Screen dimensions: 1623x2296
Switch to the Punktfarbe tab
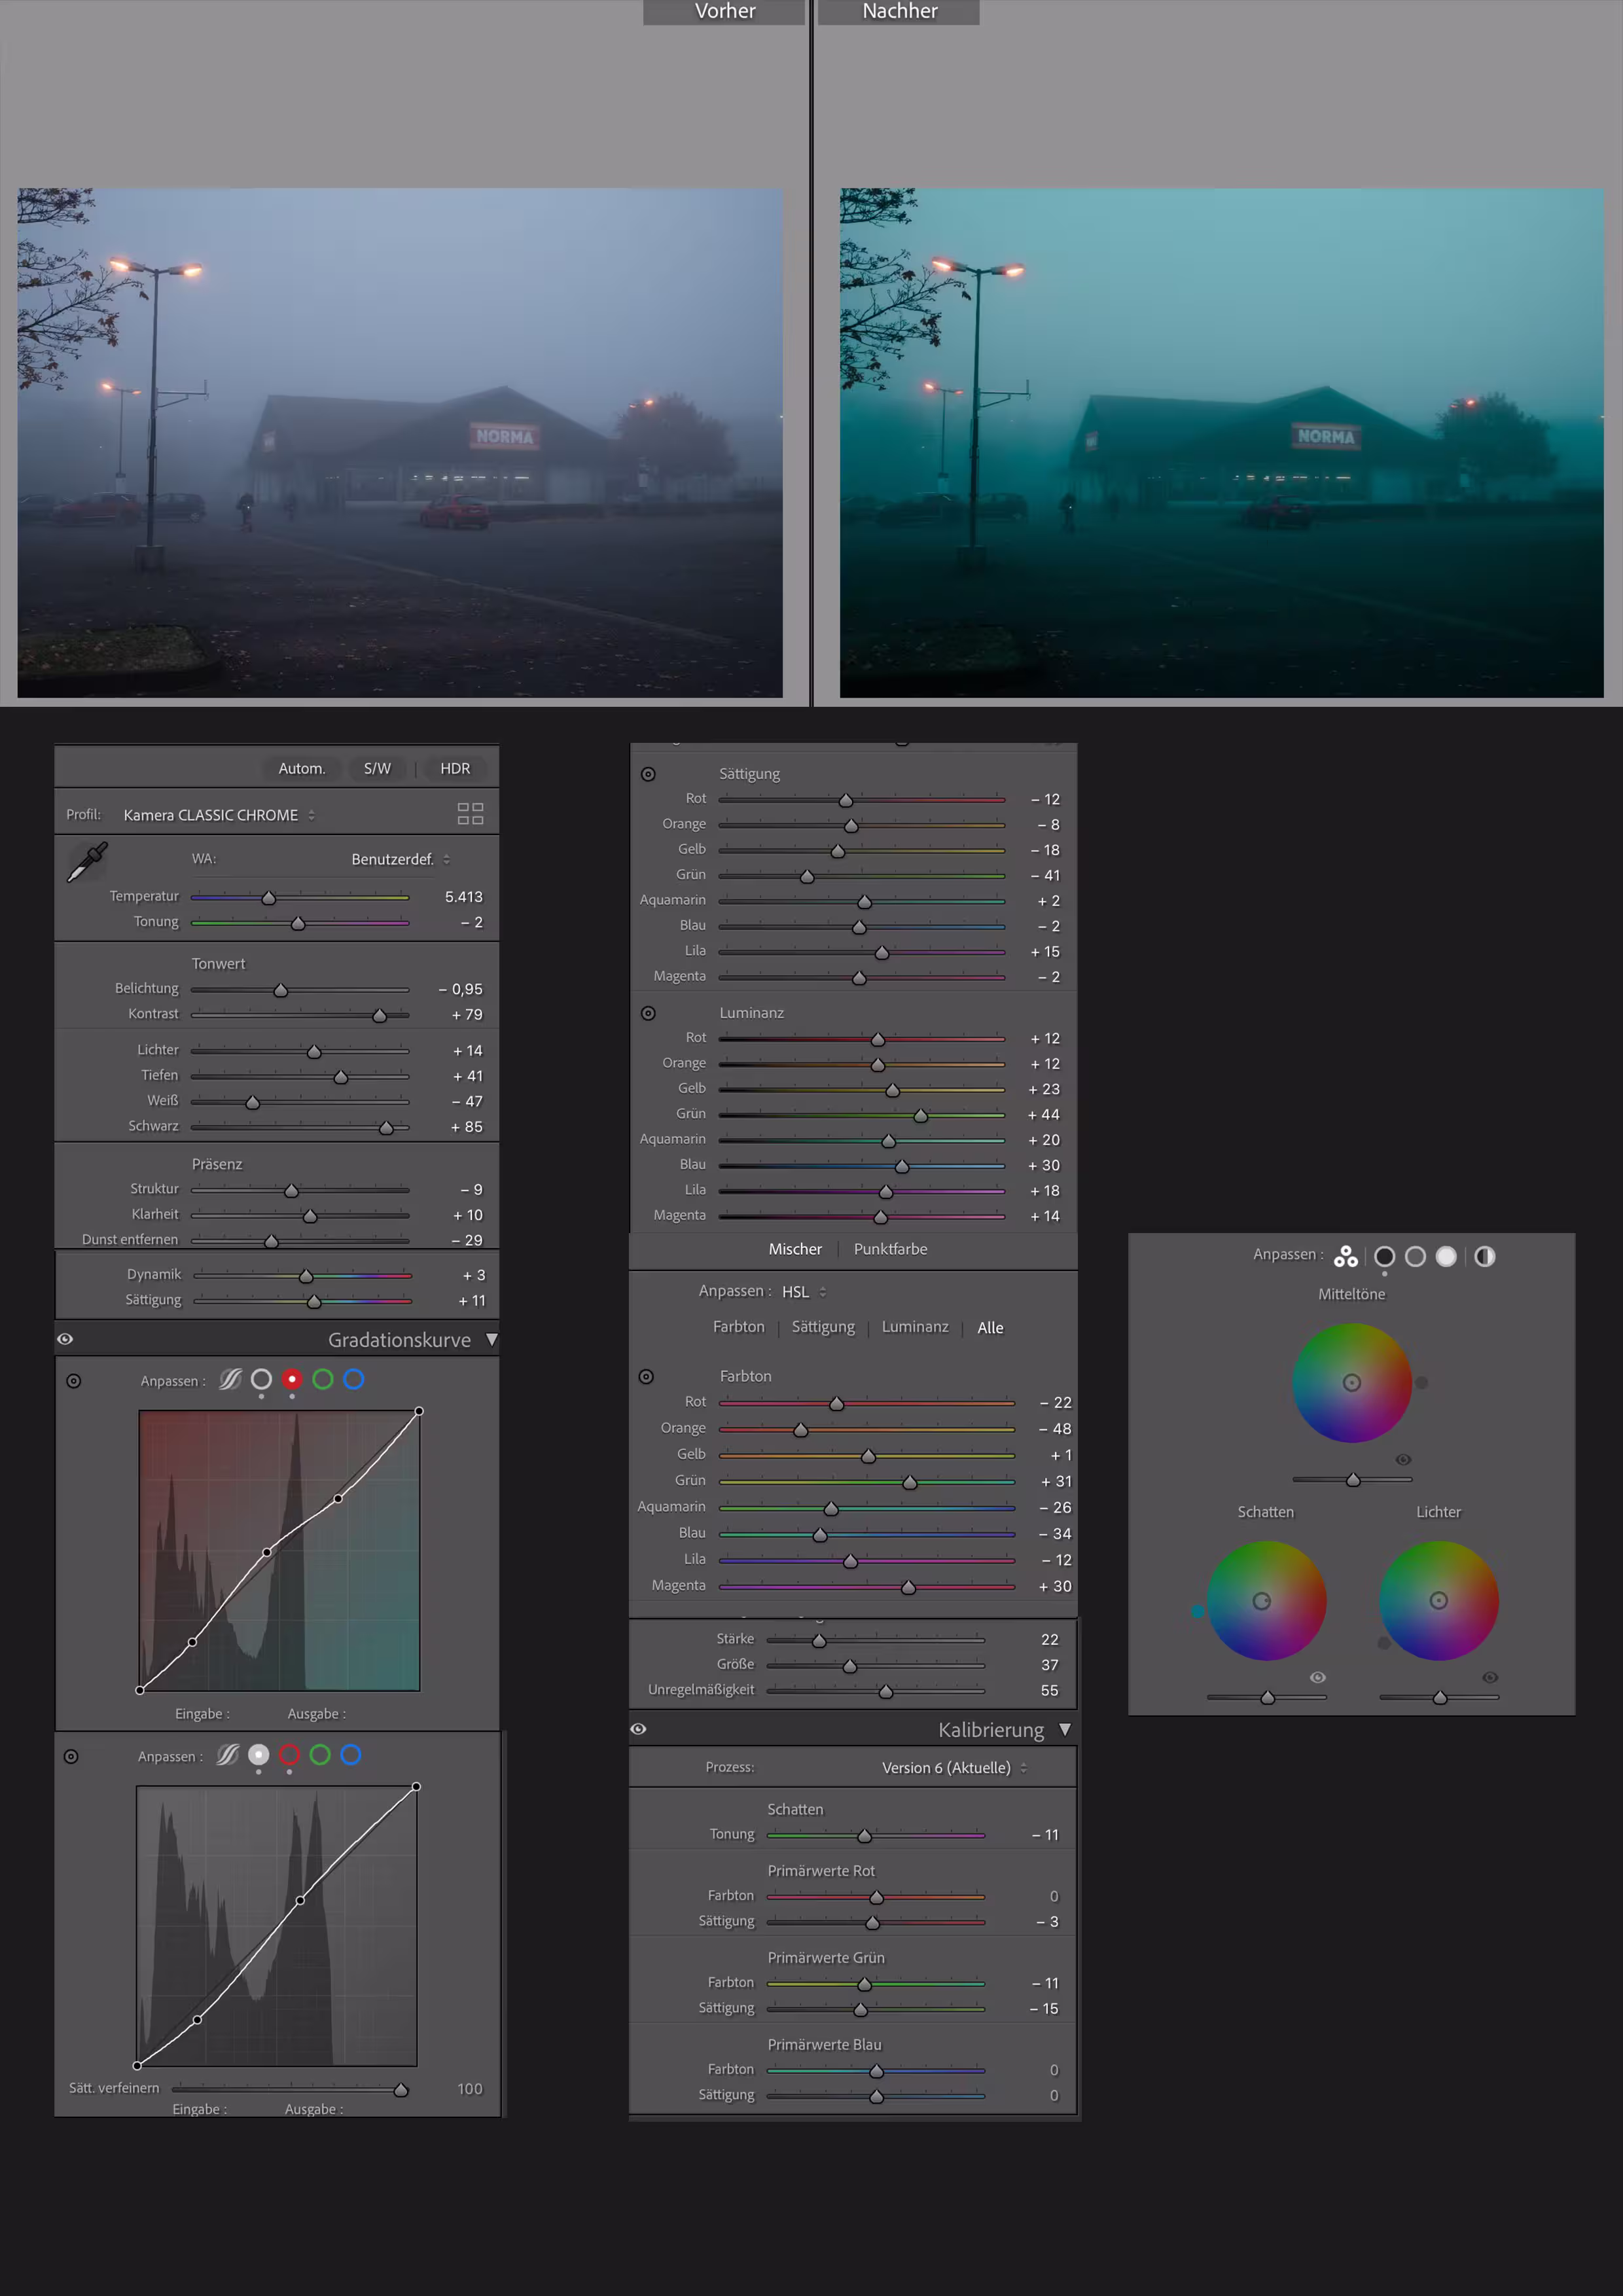point(890,1249)
